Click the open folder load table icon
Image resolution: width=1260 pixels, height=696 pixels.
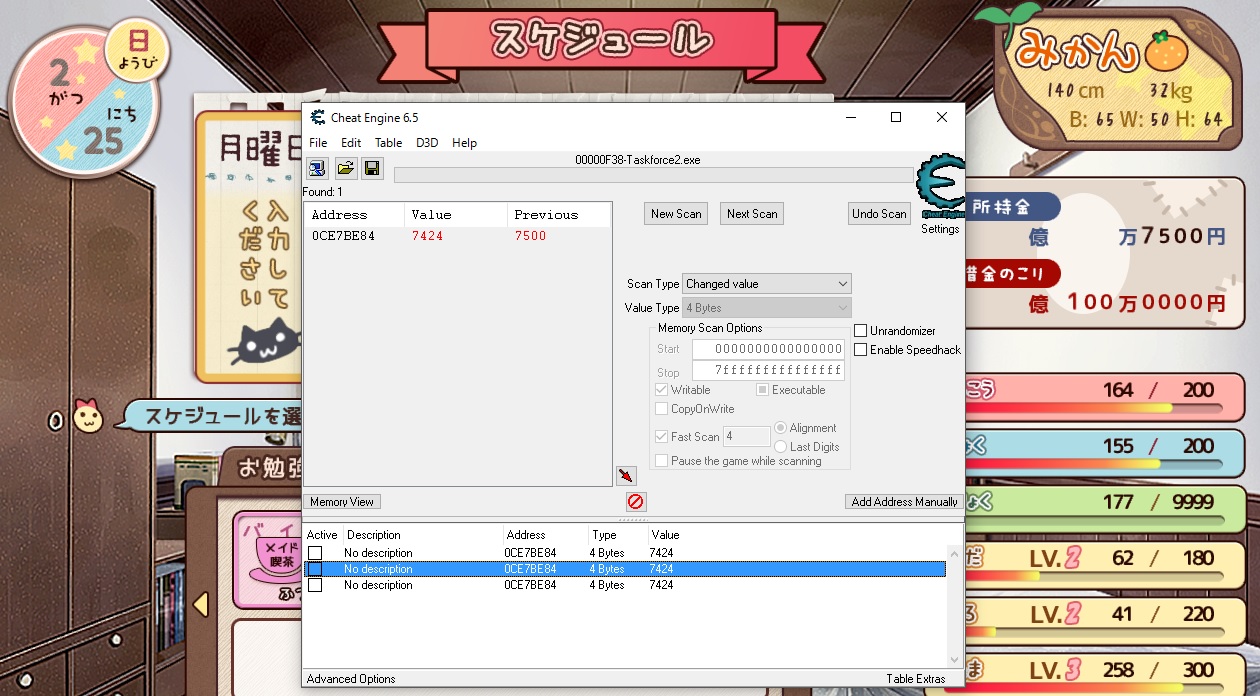[346, 168]
